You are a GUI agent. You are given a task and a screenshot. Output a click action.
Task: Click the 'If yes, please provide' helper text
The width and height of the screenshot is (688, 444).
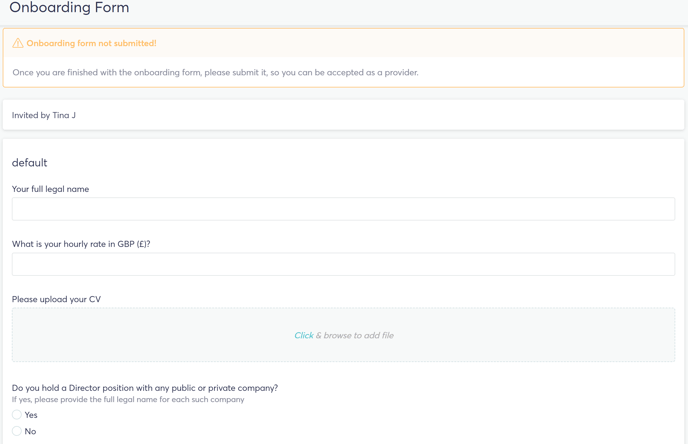pos(128,399)
